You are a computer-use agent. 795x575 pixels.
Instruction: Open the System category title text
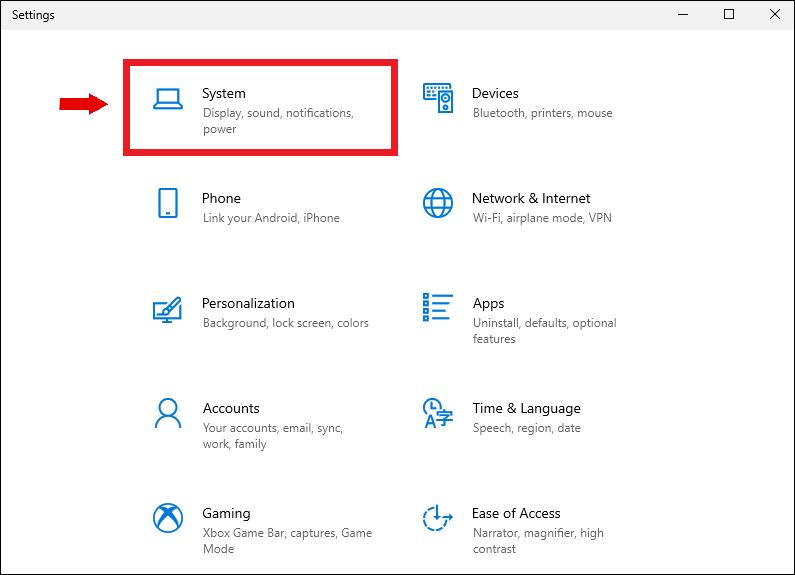coord(223,93)
